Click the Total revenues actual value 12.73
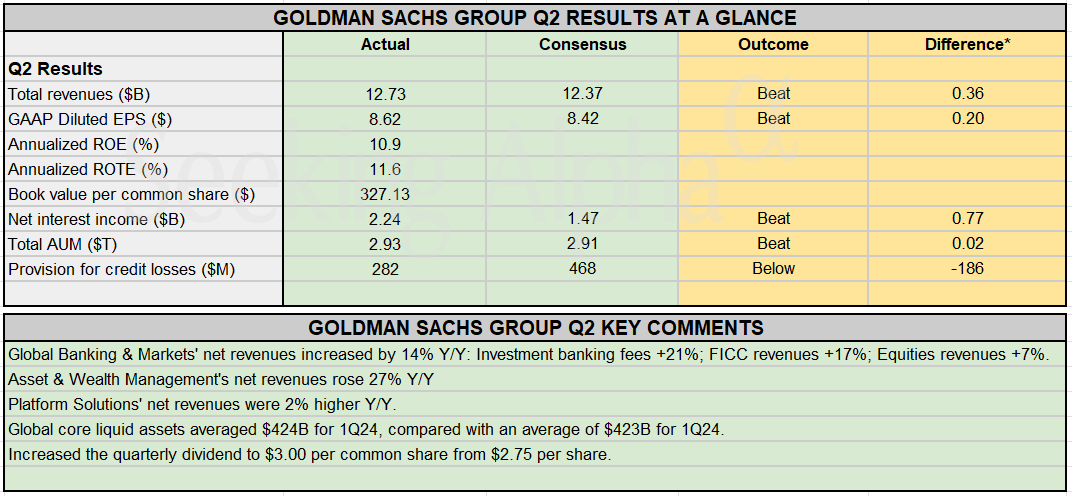The height and width of the screenshot is (496, 1072). [x=385, y=94]
